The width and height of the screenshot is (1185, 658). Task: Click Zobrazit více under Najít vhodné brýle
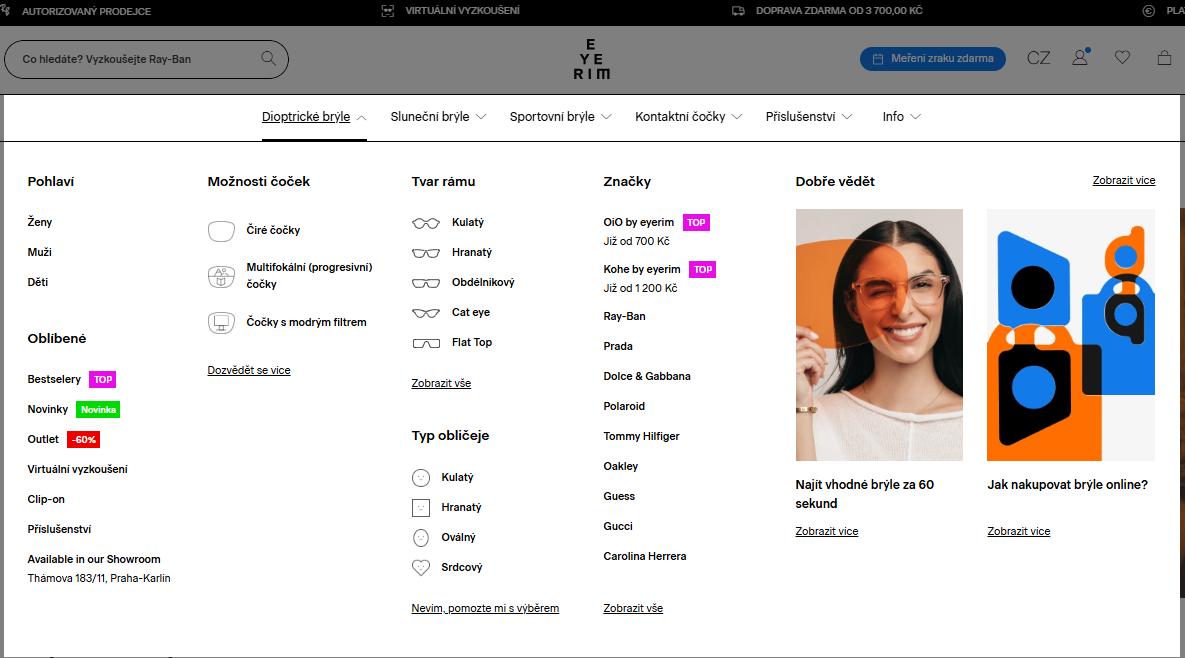(x=827, y=531)
